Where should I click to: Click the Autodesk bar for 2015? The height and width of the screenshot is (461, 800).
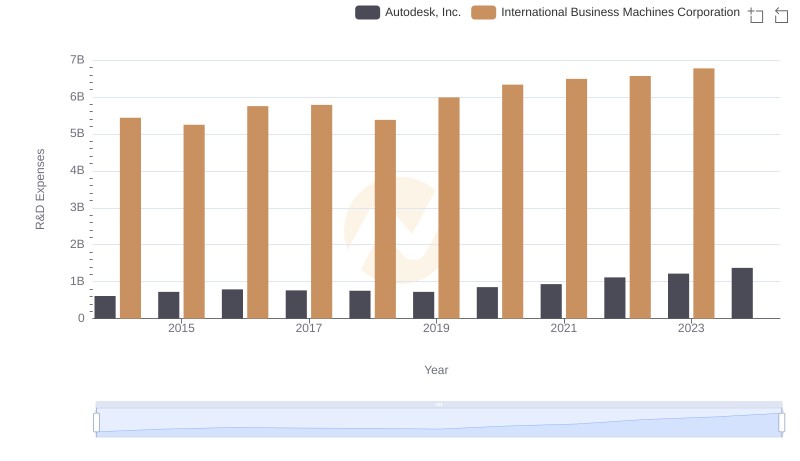pos(168,305)
